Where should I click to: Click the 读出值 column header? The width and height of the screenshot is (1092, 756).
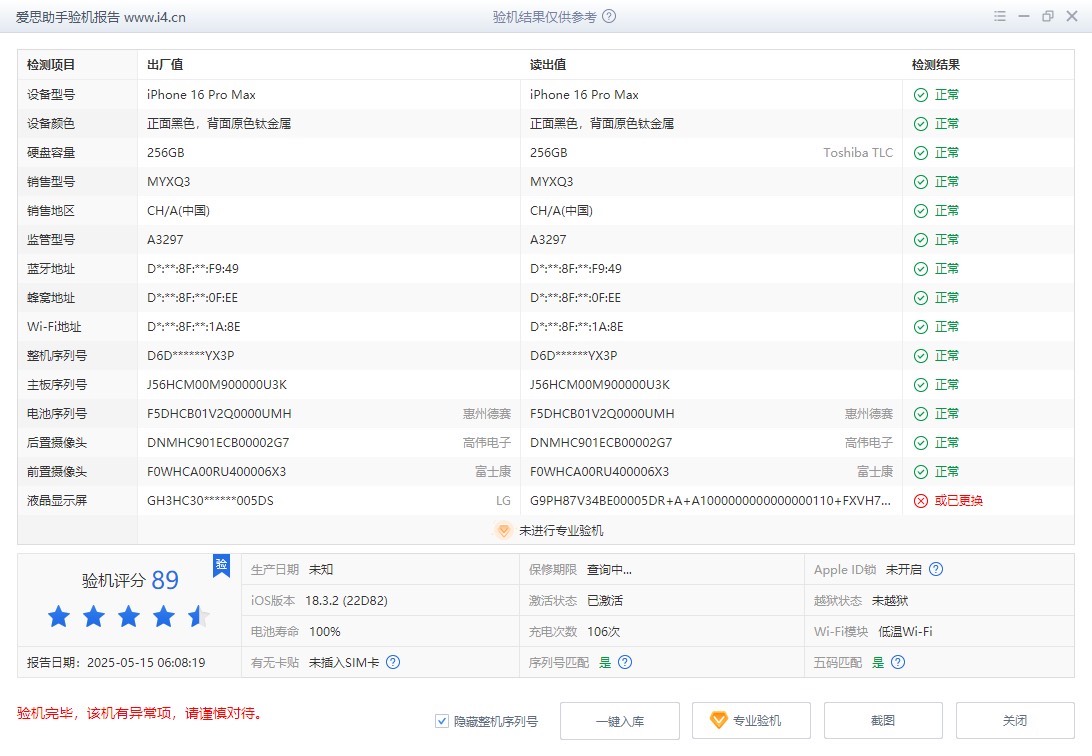548,65
